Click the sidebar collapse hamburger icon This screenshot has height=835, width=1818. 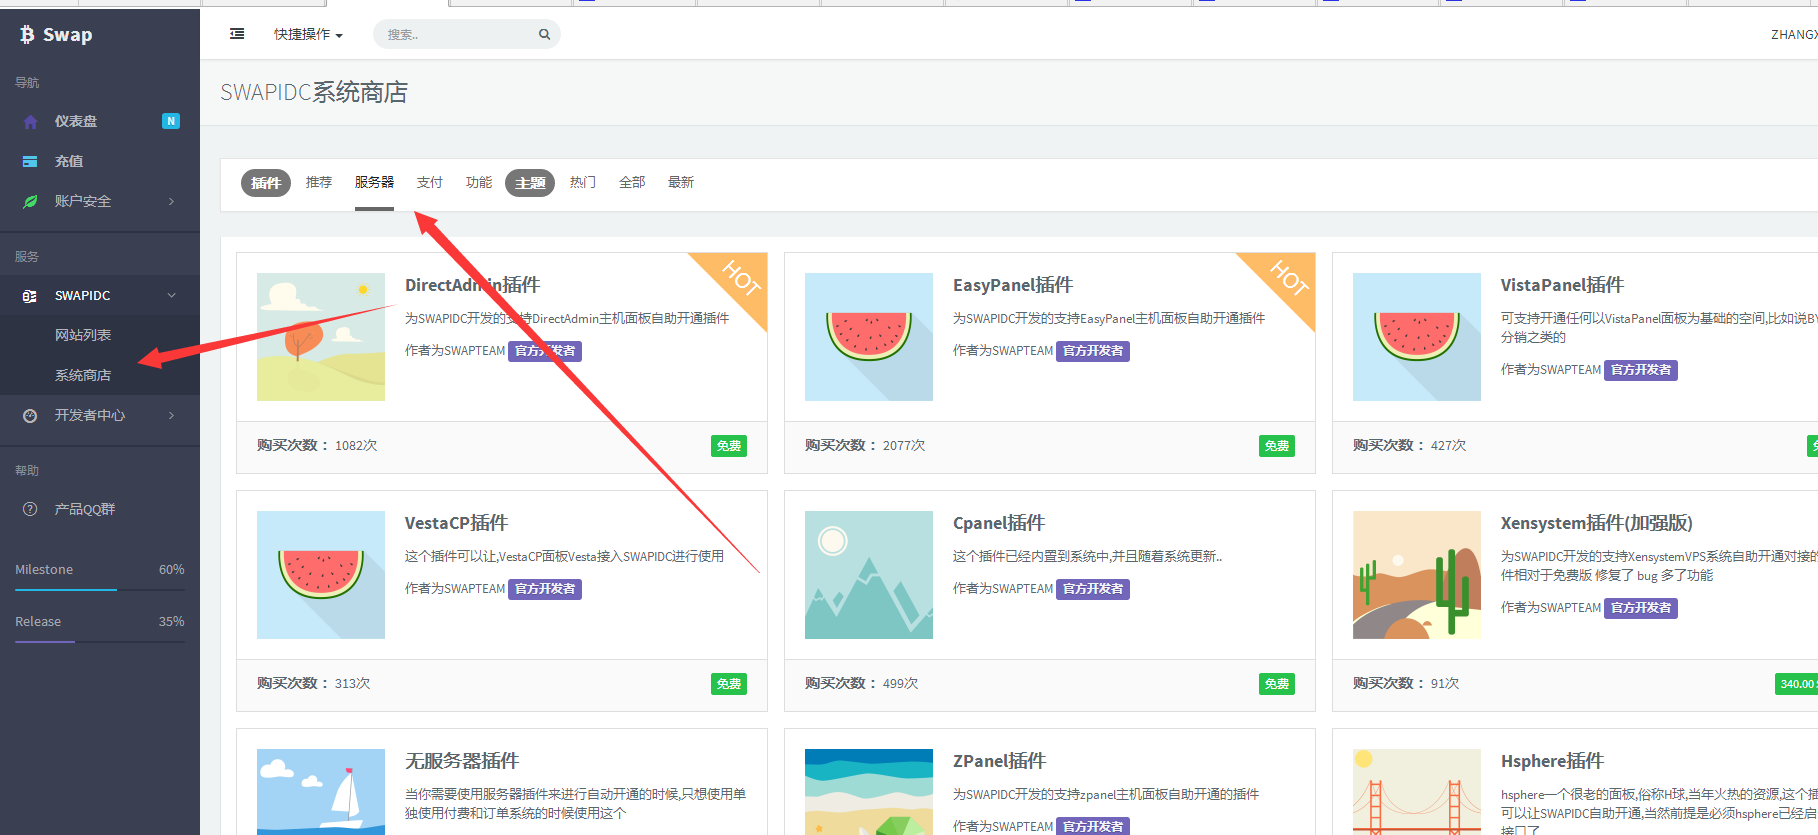pyautogui.click(x=237, y=34)
